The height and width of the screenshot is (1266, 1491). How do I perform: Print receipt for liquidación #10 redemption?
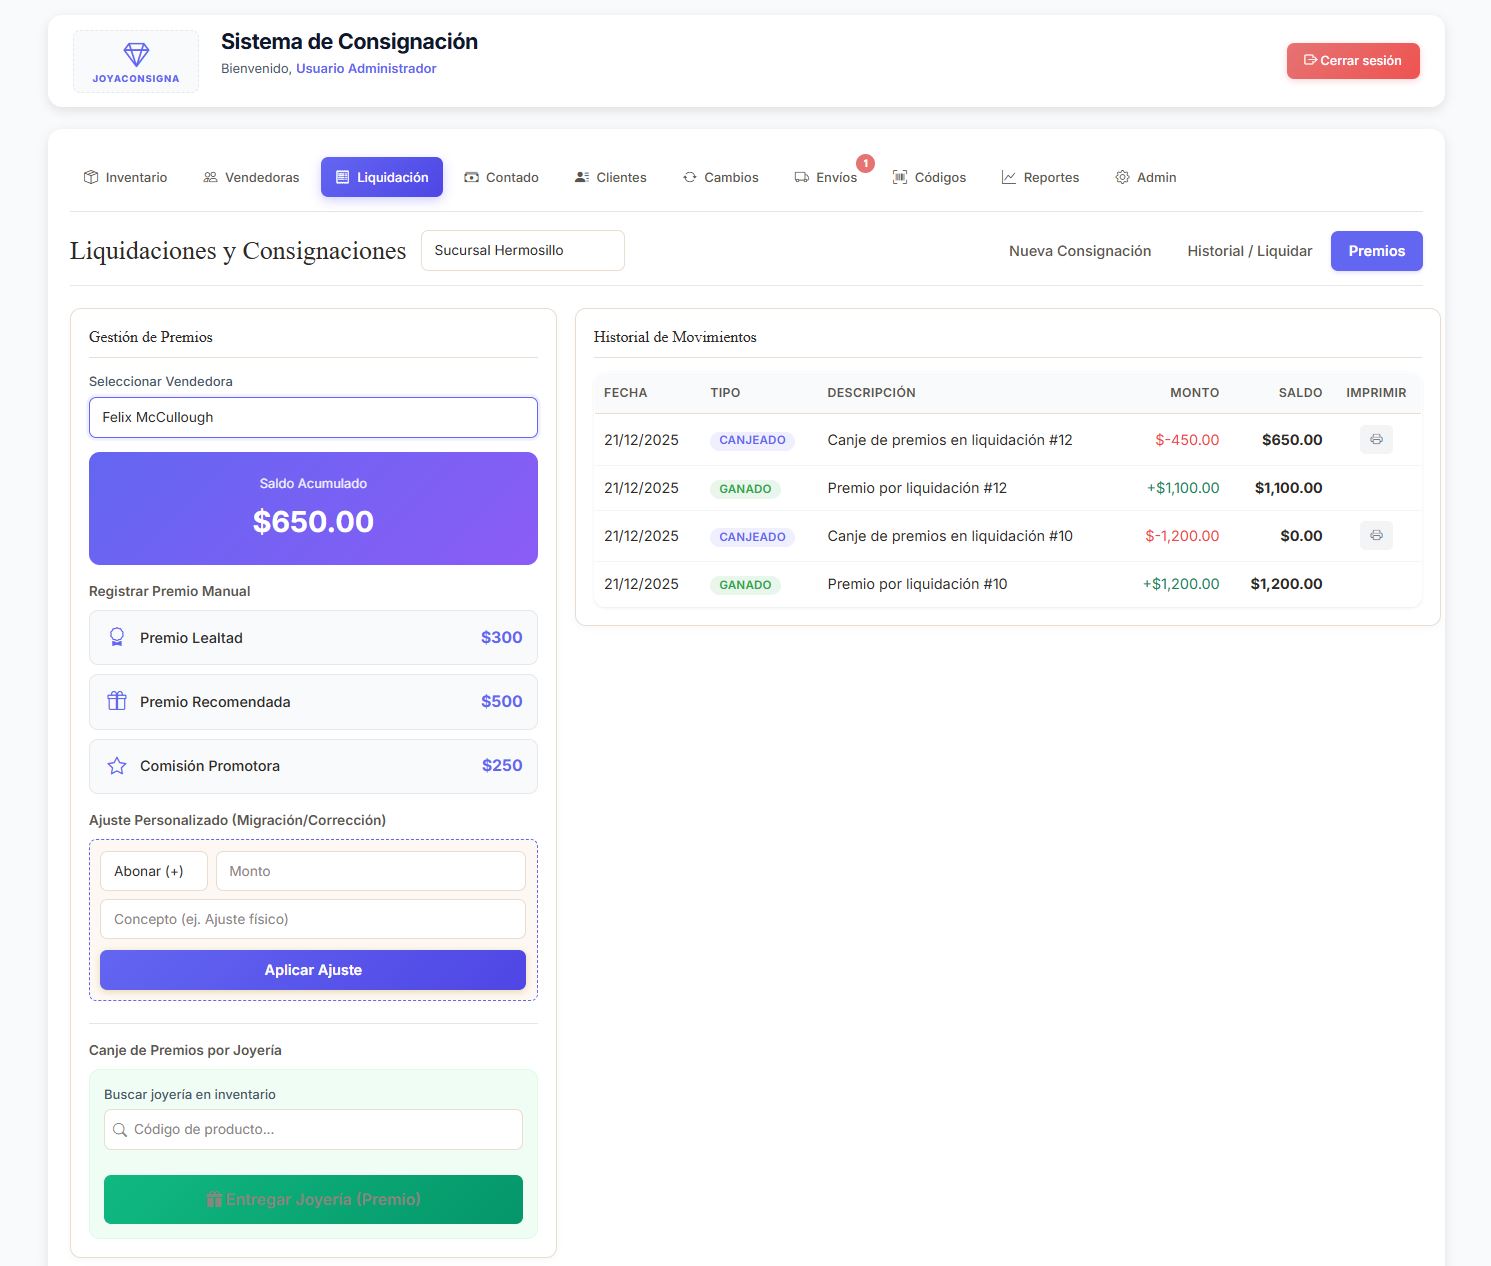[1376, 535]
